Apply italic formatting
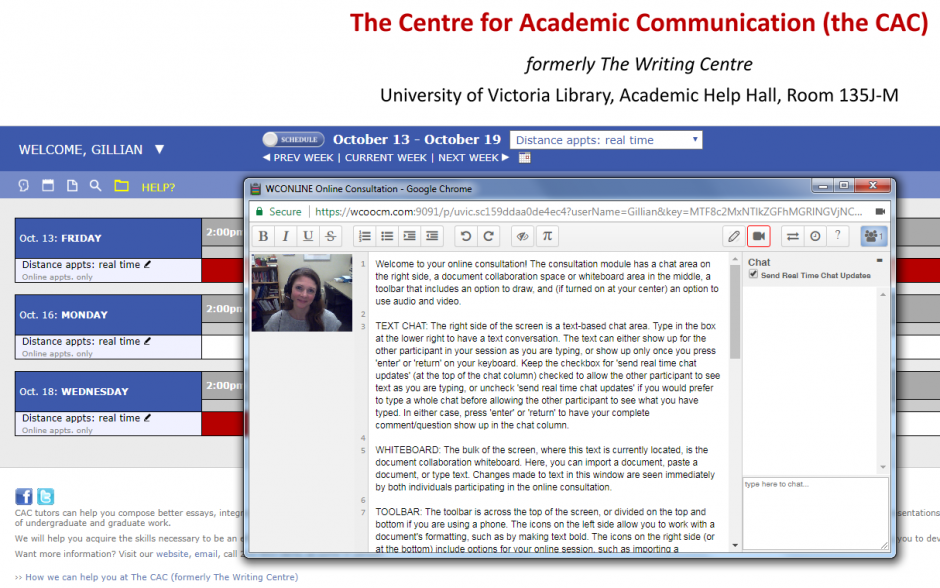The height and width of the screenshot is (588, 940). pos(285,236)
